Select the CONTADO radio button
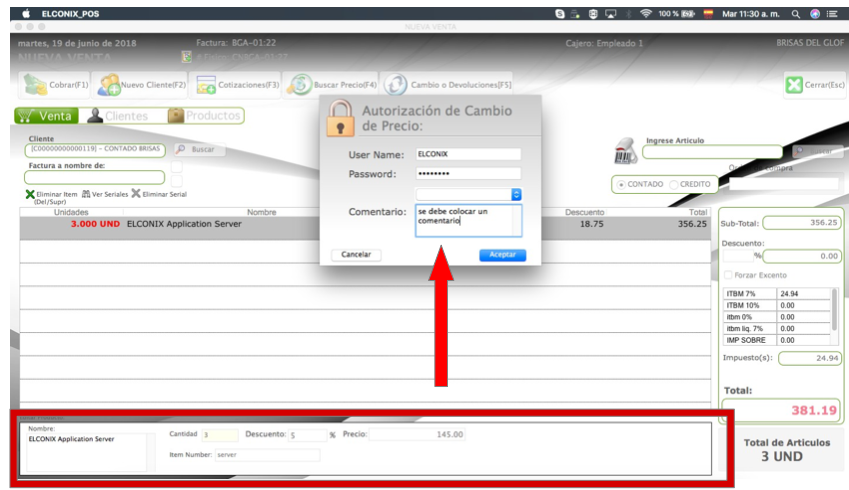 pyautogui.click(x=621, y=185)
